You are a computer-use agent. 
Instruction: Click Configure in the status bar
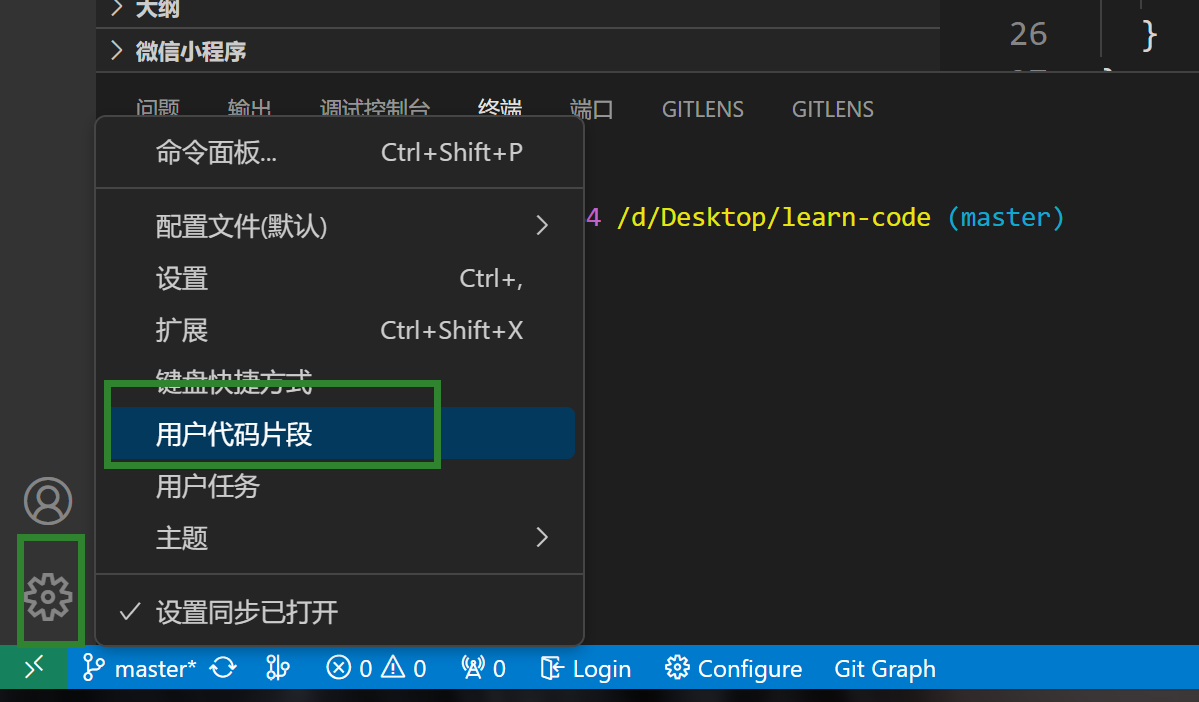coord(733,668)
